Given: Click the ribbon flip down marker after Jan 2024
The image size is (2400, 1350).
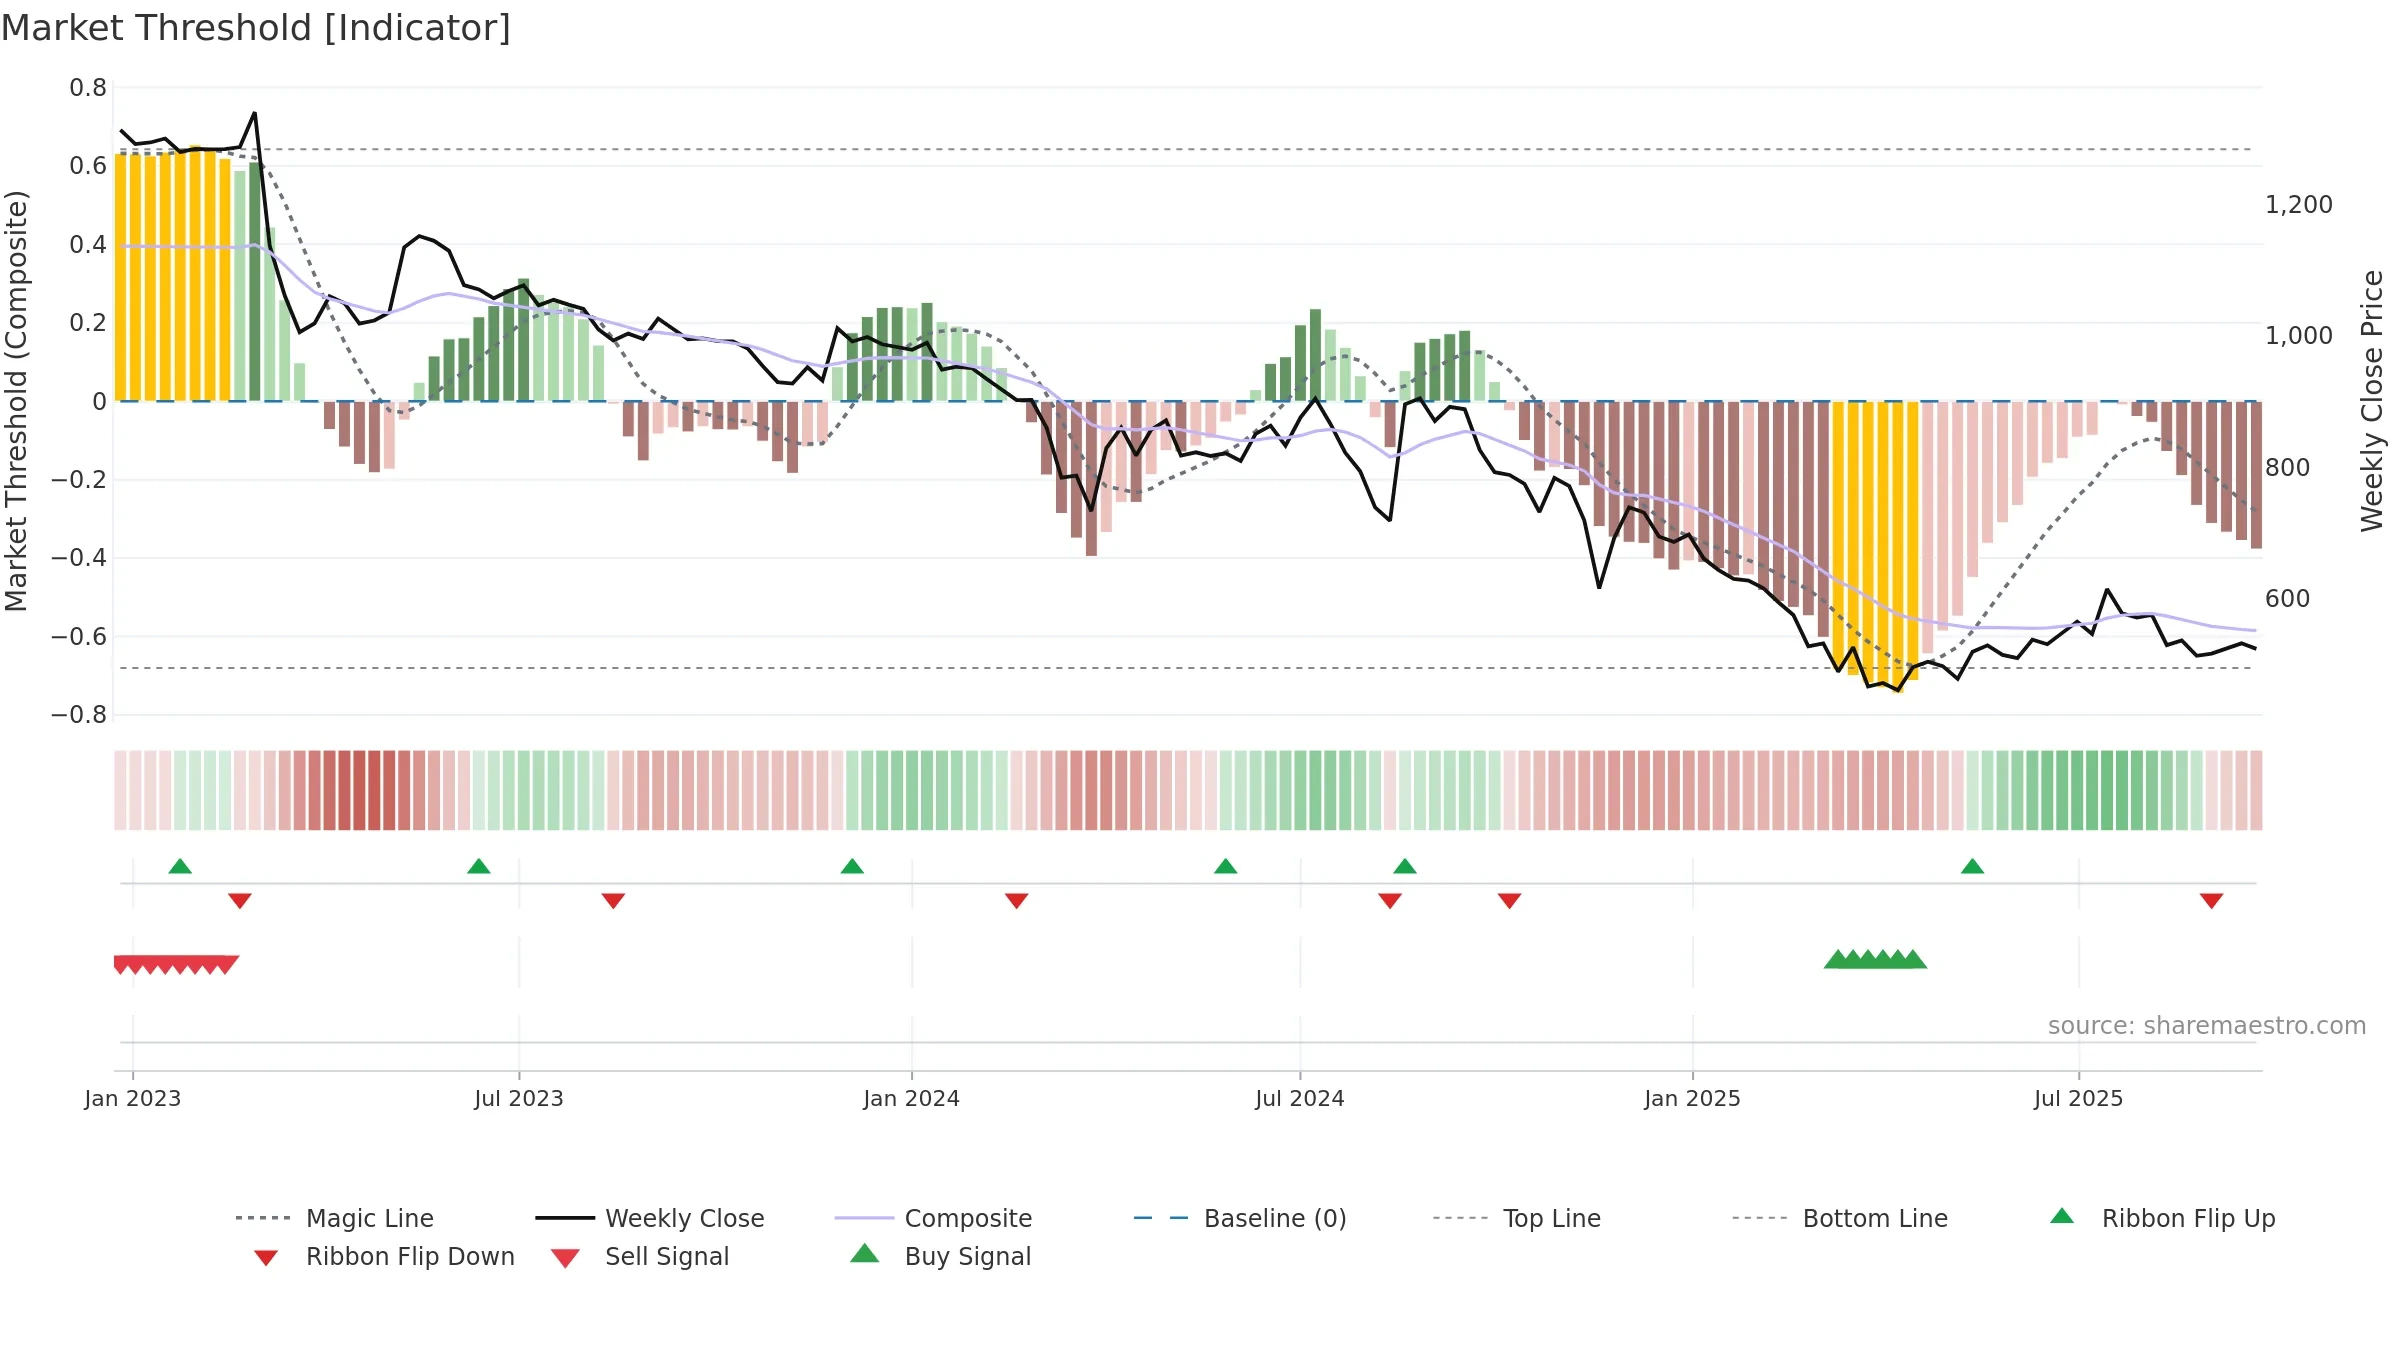Looking at the screenshot, I should (1017, 901).
